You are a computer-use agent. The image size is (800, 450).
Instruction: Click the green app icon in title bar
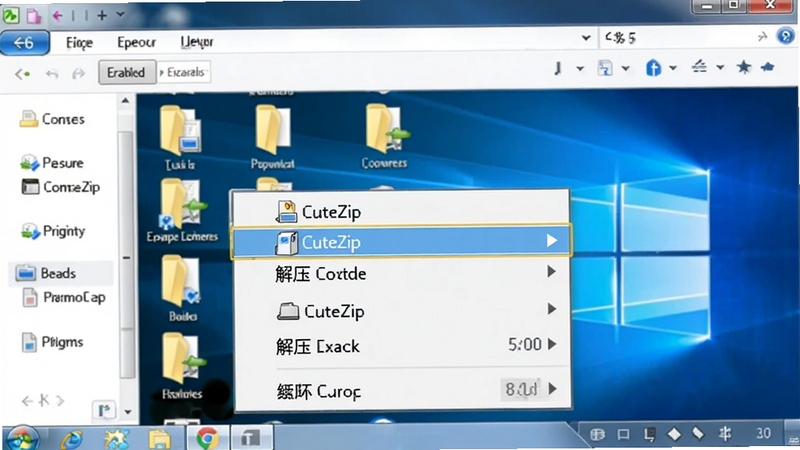[11, 16]
